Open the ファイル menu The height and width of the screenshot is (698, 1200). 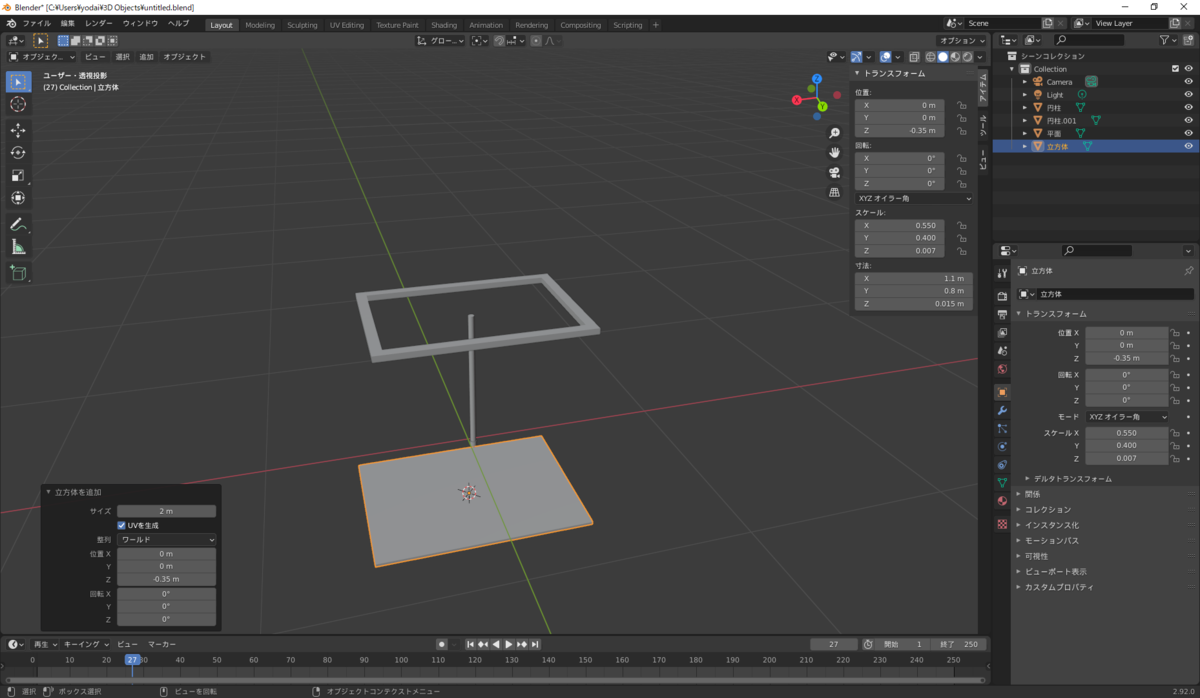coord(36,23)
